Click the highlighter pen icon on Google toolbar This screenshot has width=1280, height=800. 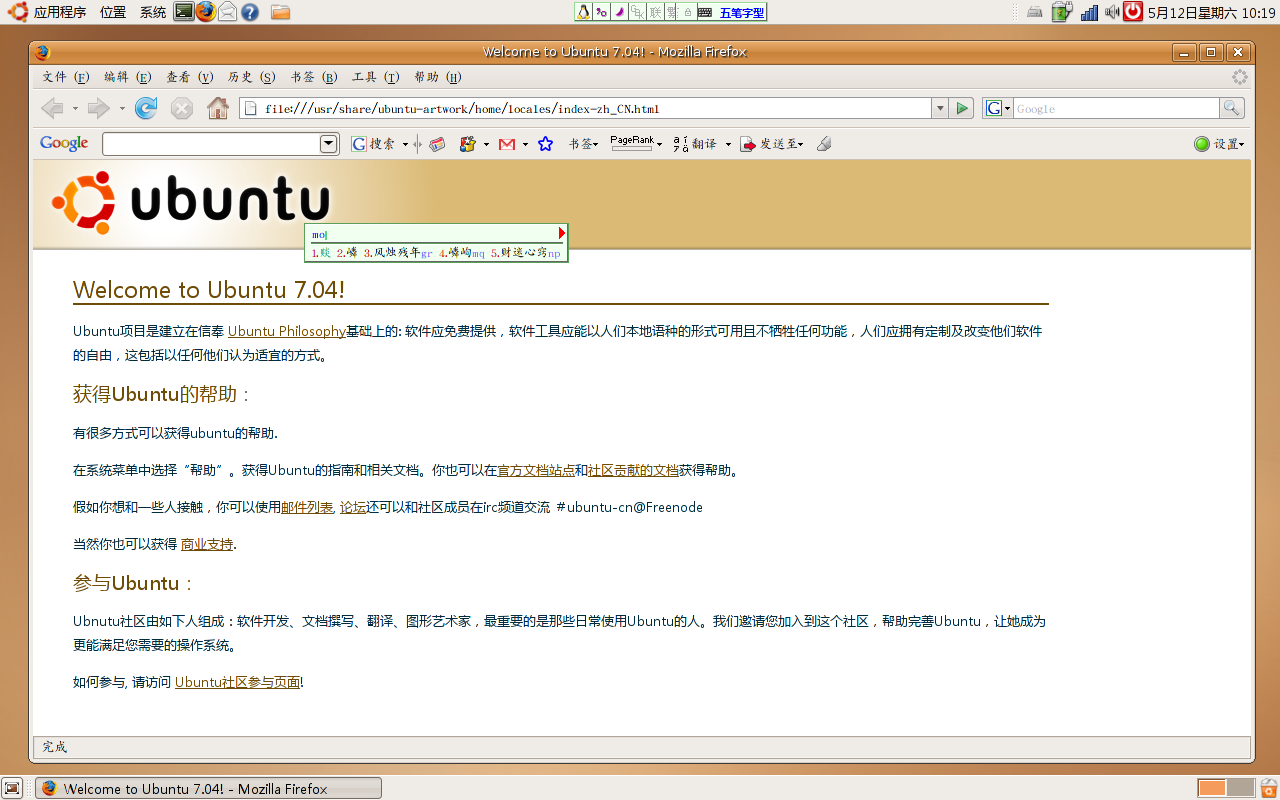click(x=824, y=144)
